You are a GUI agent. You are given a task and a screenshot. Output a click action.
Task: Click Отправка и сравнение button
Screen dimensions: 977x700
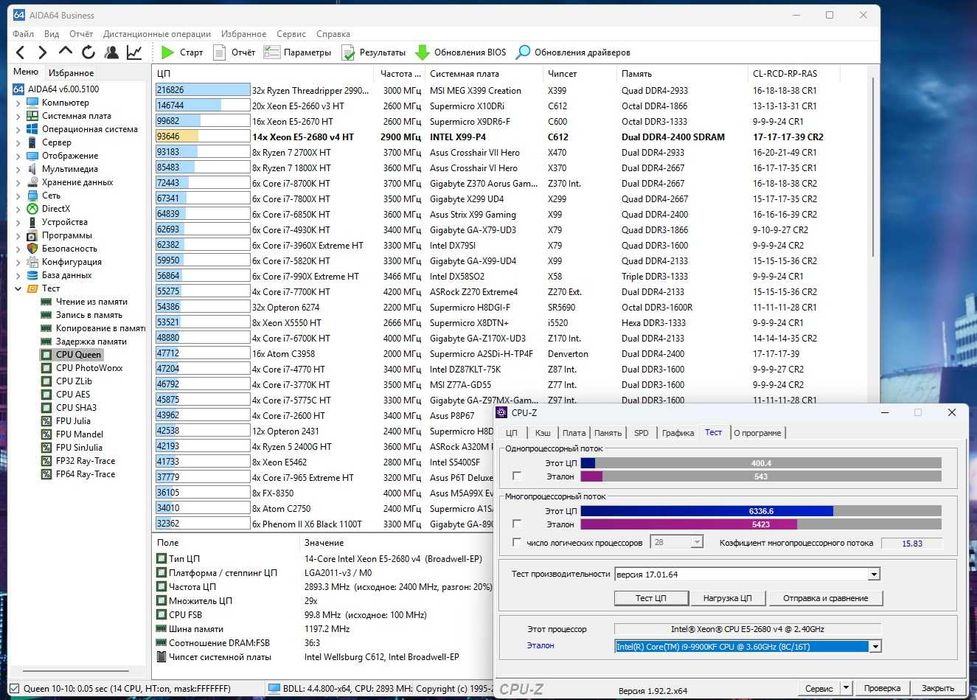(x=825, y=598)
